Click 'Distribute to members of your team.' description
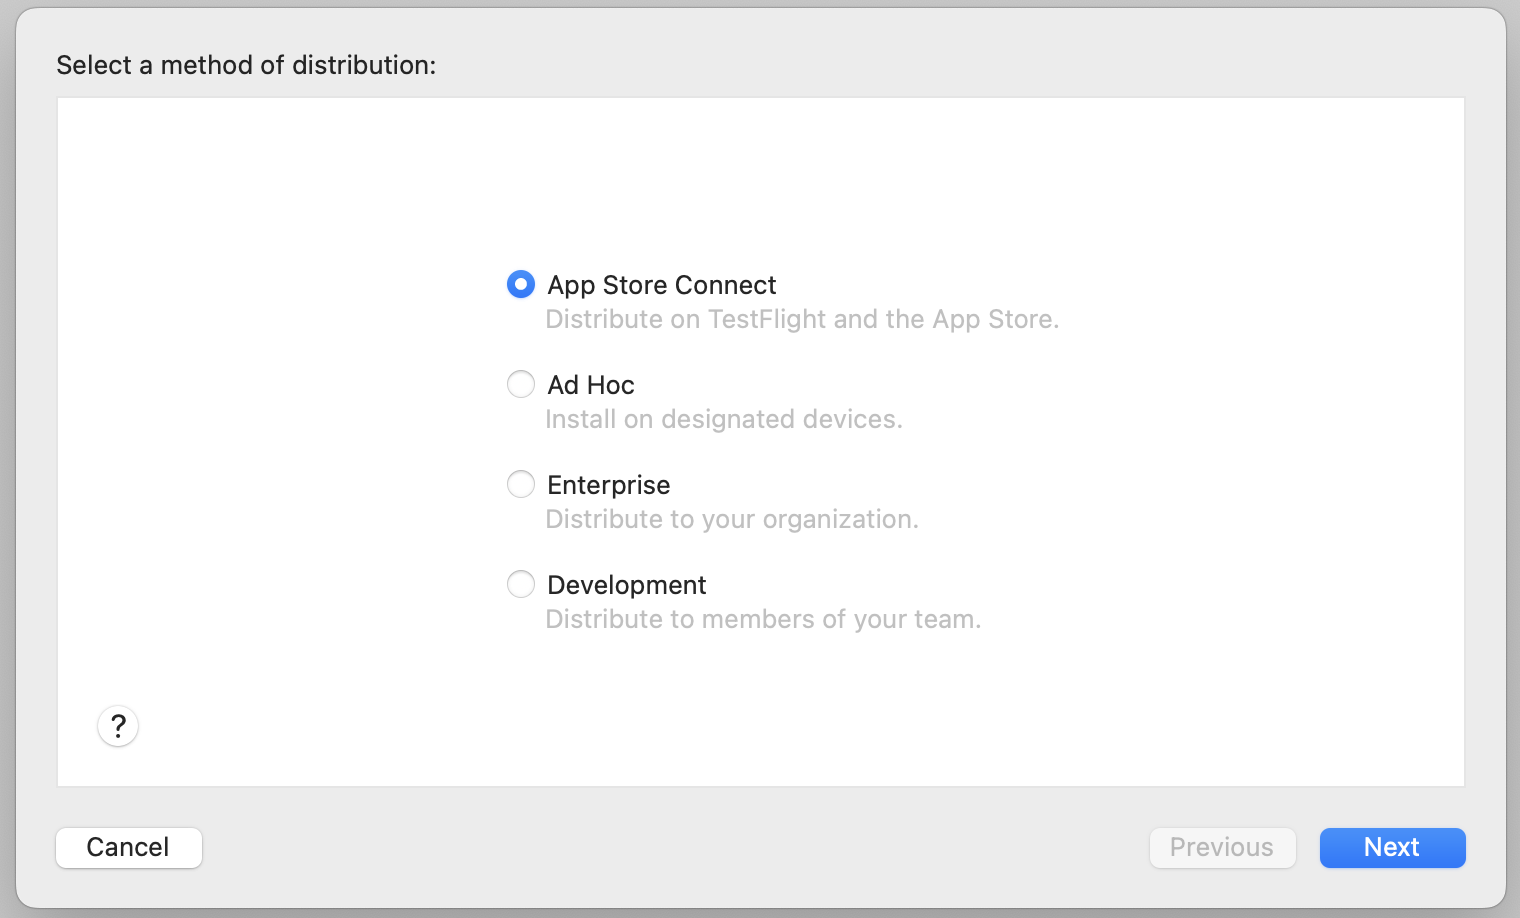 click(763, 620)
